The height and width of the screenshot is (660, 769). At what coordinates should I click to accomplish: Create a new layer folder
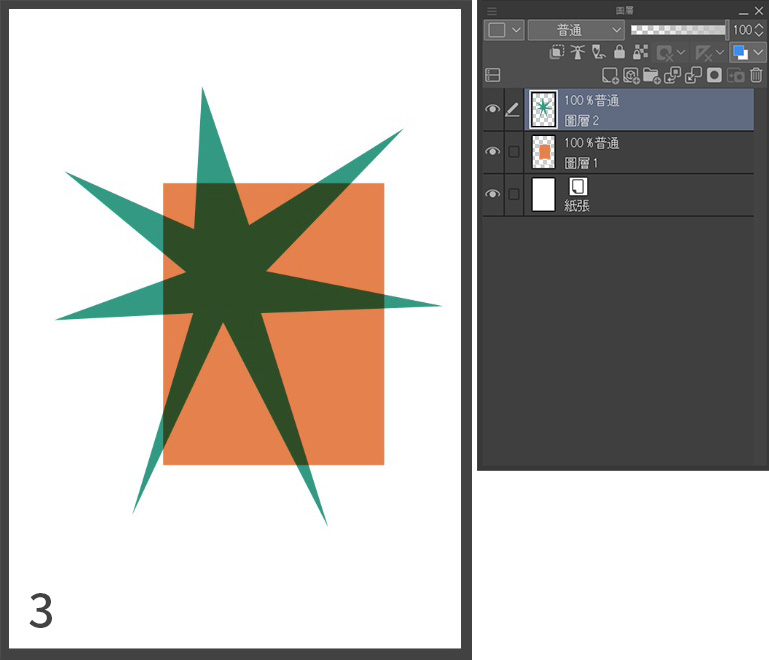(651, 75)
